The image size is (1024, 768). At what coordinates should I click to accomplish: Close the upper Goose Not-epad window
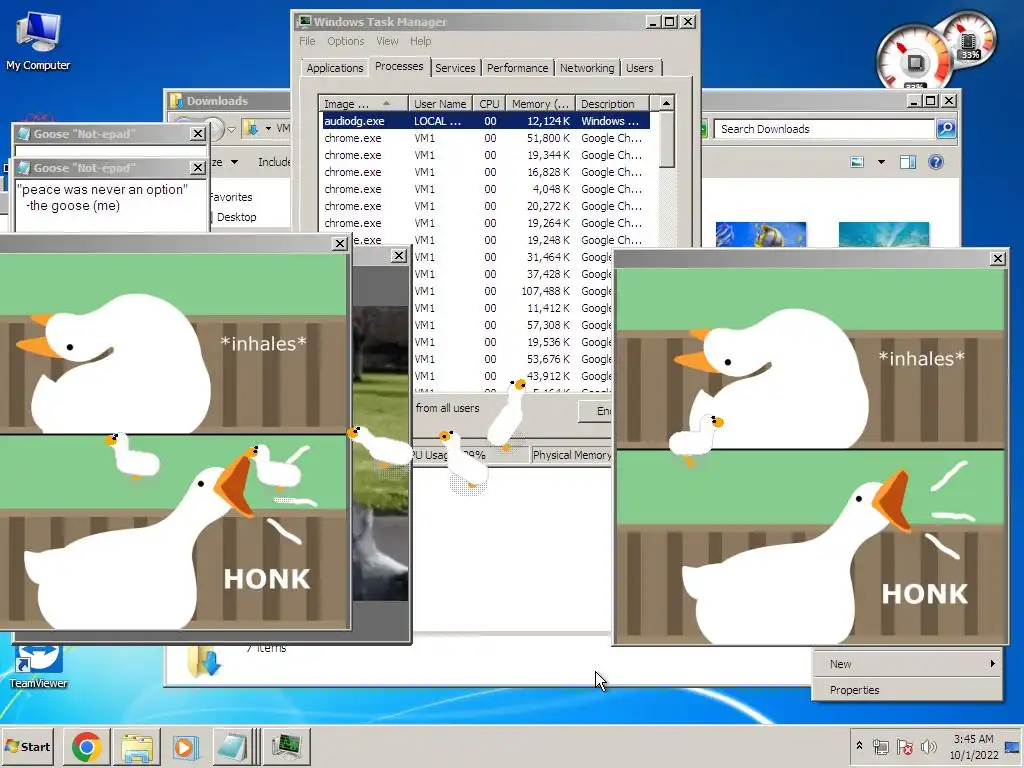click(198, 134)
